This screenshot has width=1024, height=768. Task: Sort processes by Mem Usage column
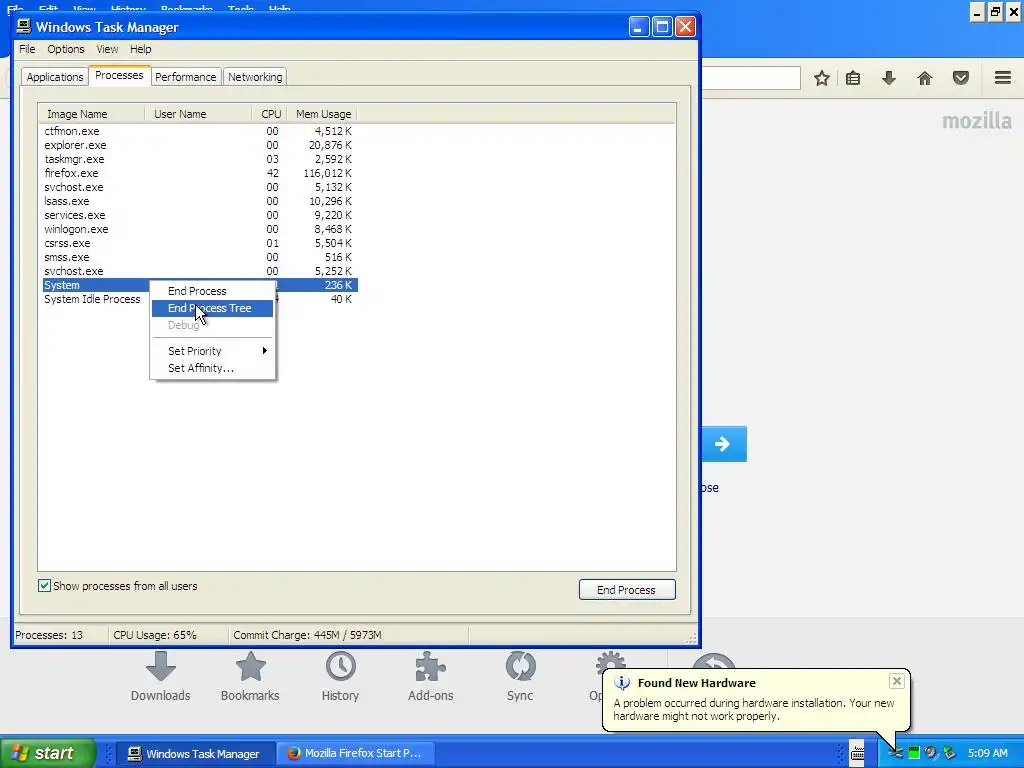323,114
